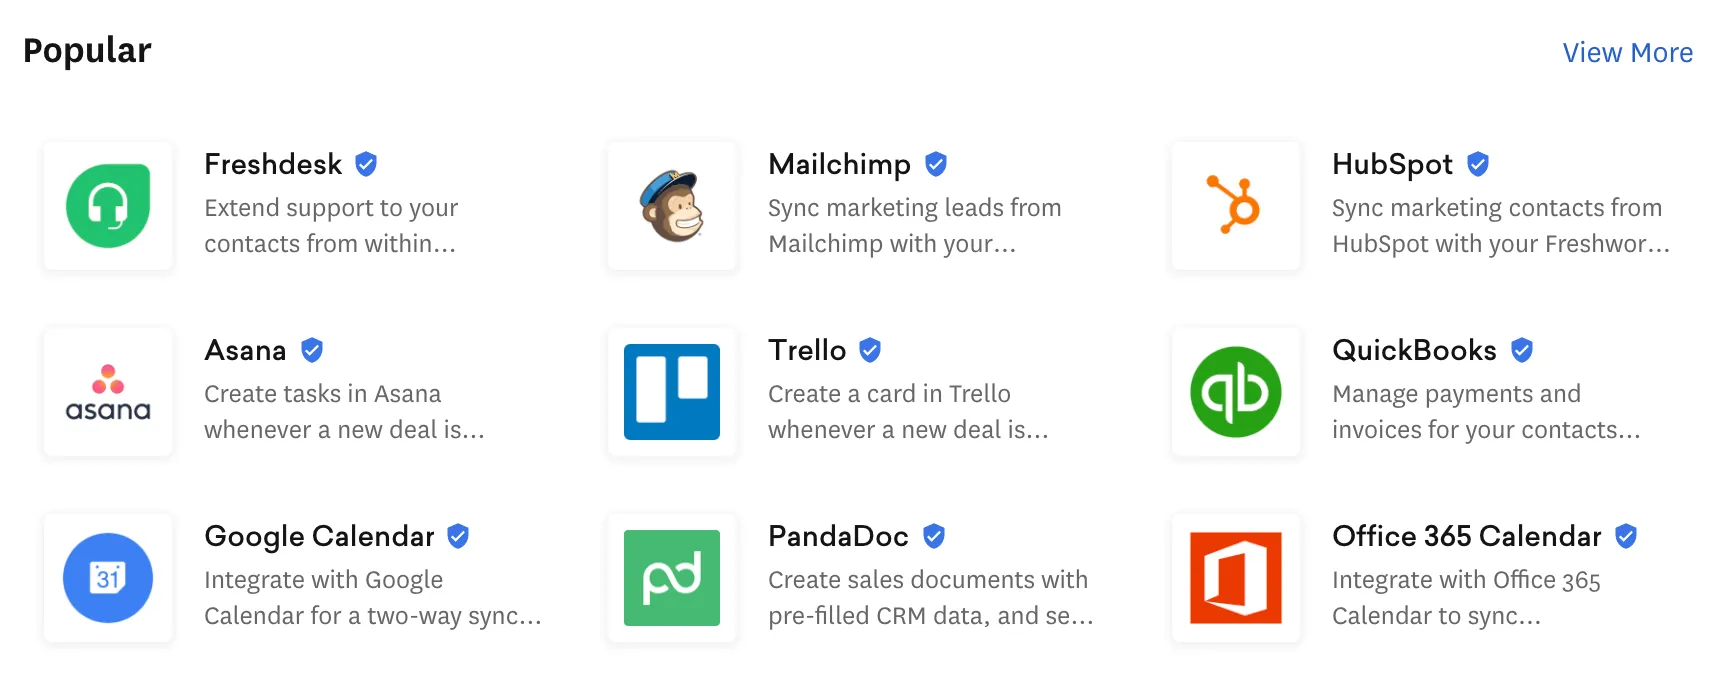The image size is (1726, 678).
Task: Click the Google Calendar heading
Action: 319,537
